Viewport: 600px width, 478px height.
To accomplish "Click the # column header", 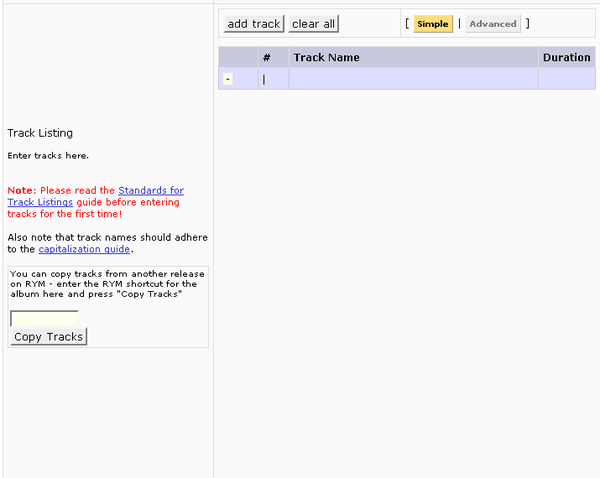I will click(x=267, y=58).
